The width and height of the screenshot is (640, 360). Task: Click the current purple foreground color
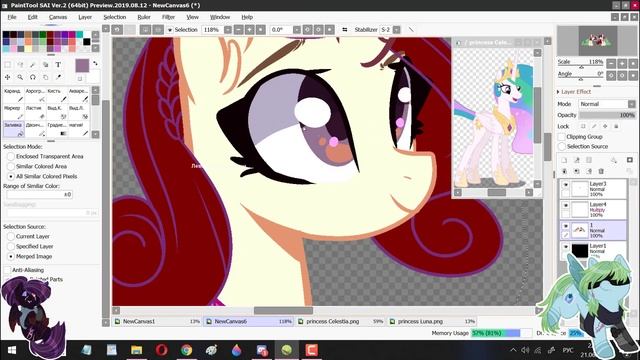pyautogui.click(x=82, y=66)
